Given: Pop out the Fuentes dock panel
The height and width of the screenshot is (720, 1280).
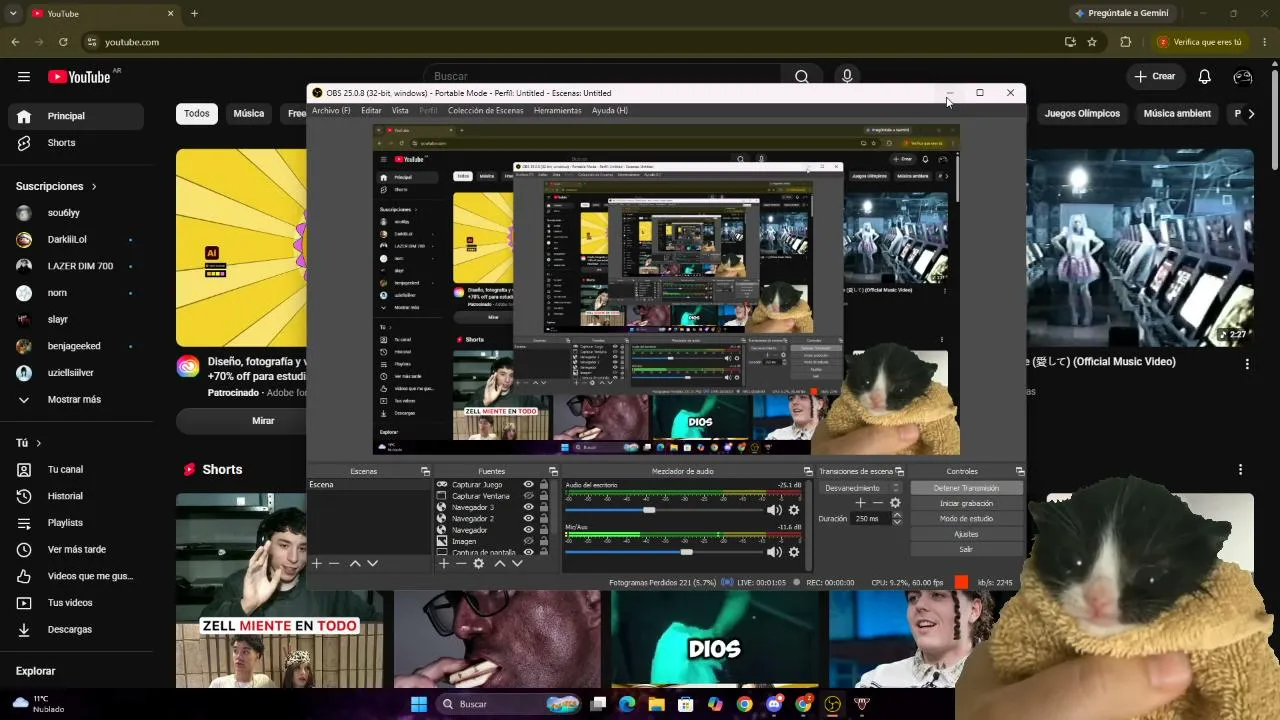Looking at the screenshot, I should [553, 471].
